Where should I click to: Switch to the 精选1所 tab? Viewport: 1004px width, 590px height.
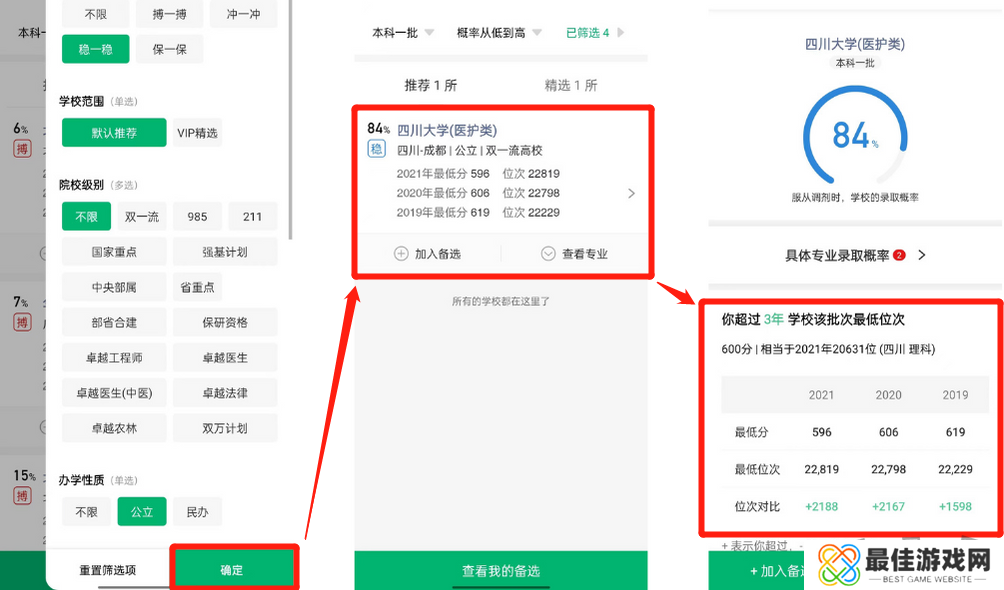[572, 84]
